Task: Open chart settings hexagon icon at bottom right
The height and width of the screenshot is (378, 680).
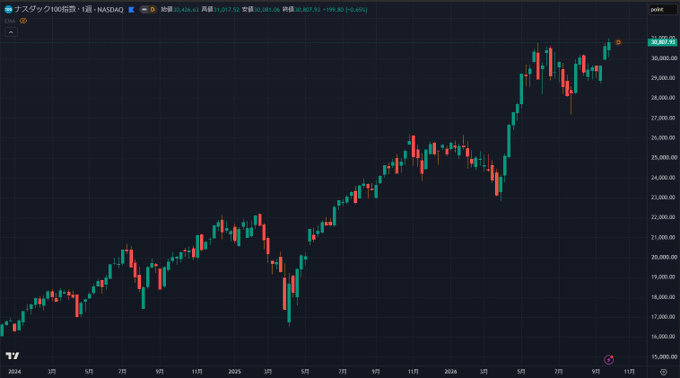Action: (x=664, y=372)
